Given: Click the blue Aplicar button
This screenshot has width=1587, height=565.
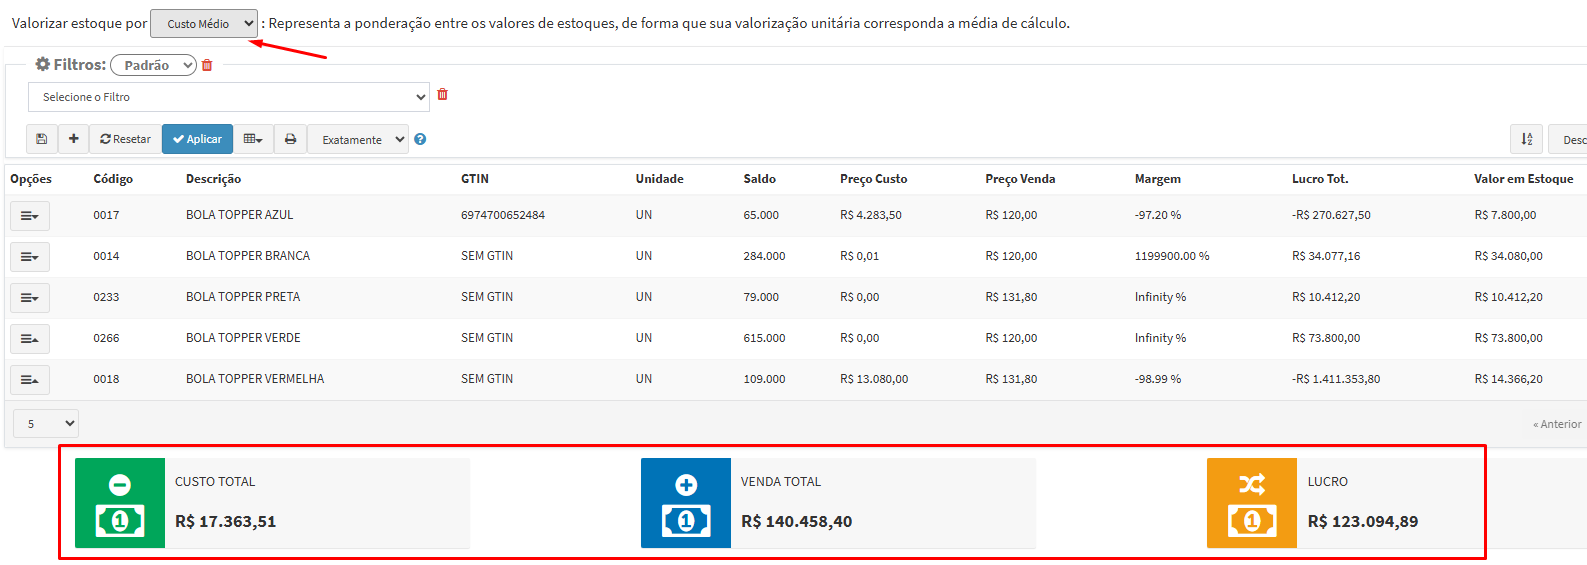Looking at the screenshot, I should tap(197, 139).
